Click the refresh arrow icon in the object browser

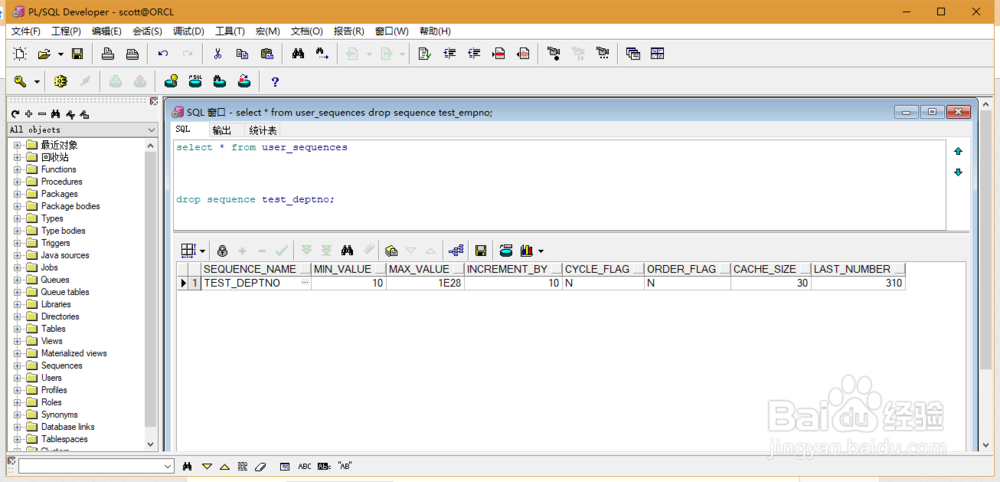click(x=15, y=114)
